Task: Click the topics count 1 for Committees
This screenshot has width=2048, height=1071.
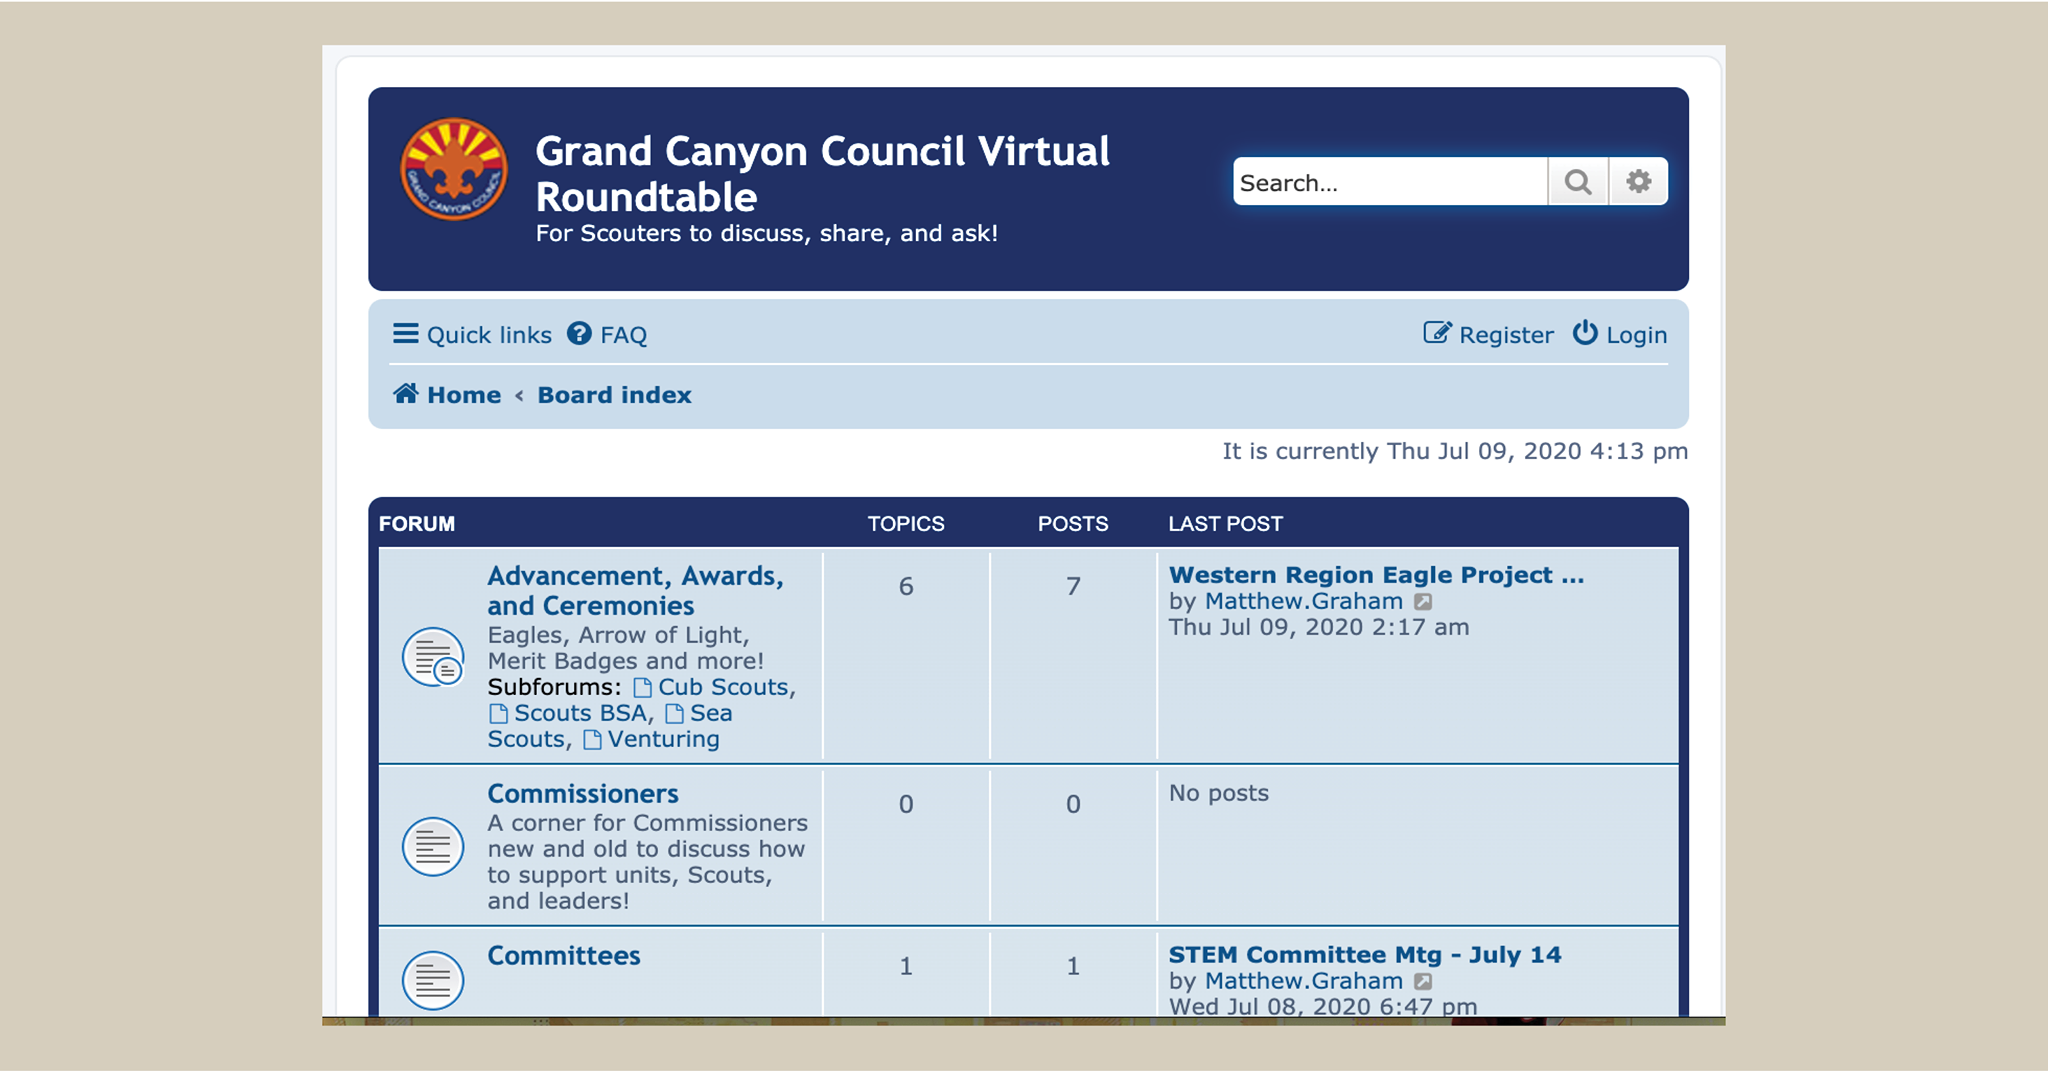Action: [906, 966]
